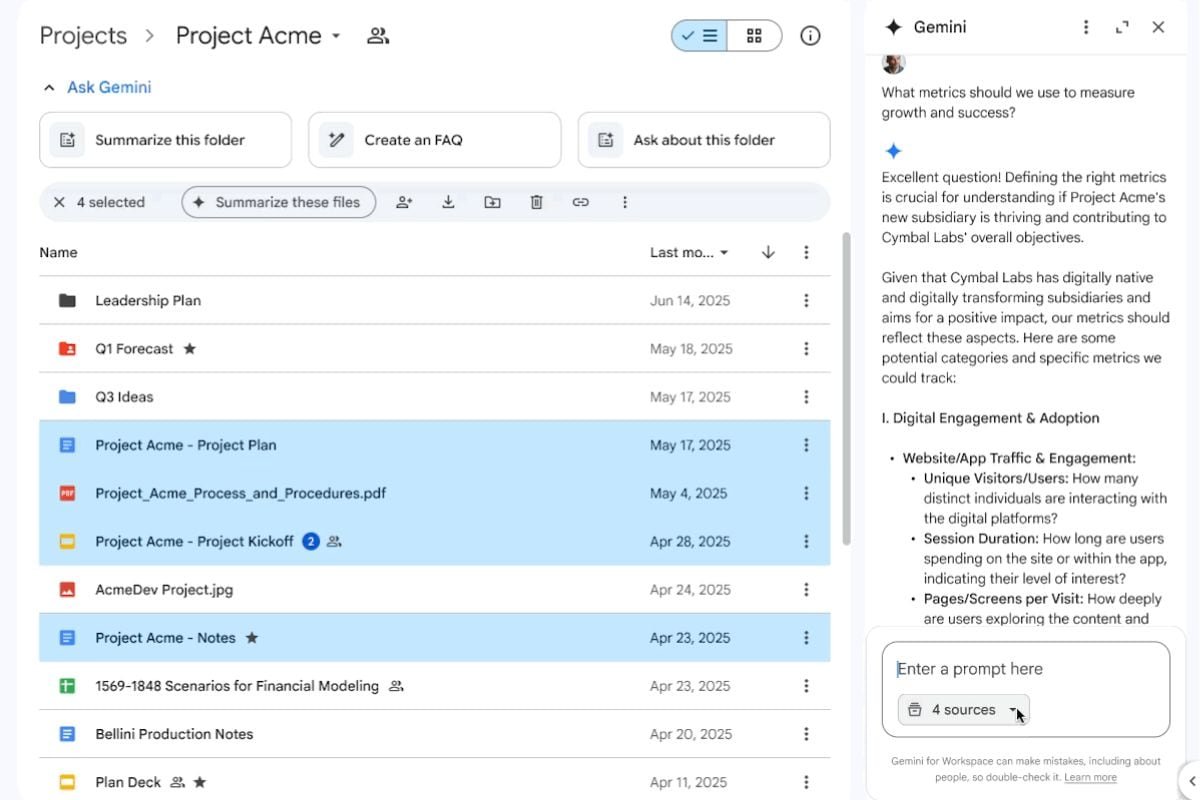Select Bellini Production Notes document
The image size is (1200, 800).
434,734
